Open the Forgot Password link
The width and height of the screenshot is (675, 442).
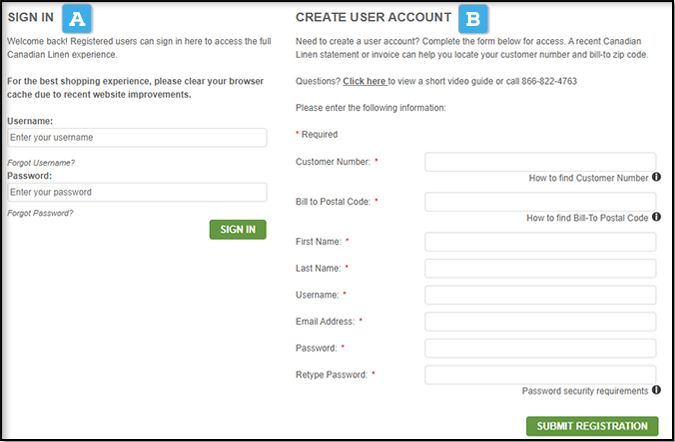coord(40,213)
